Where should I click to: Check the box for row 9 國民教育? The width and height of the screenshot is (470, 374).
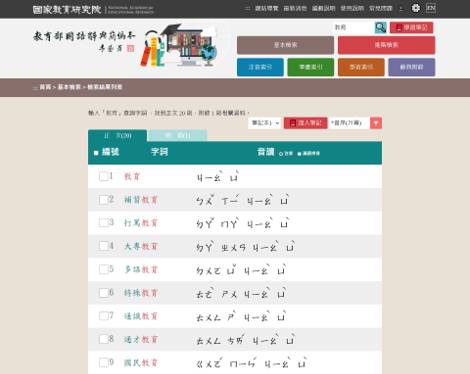104,362
